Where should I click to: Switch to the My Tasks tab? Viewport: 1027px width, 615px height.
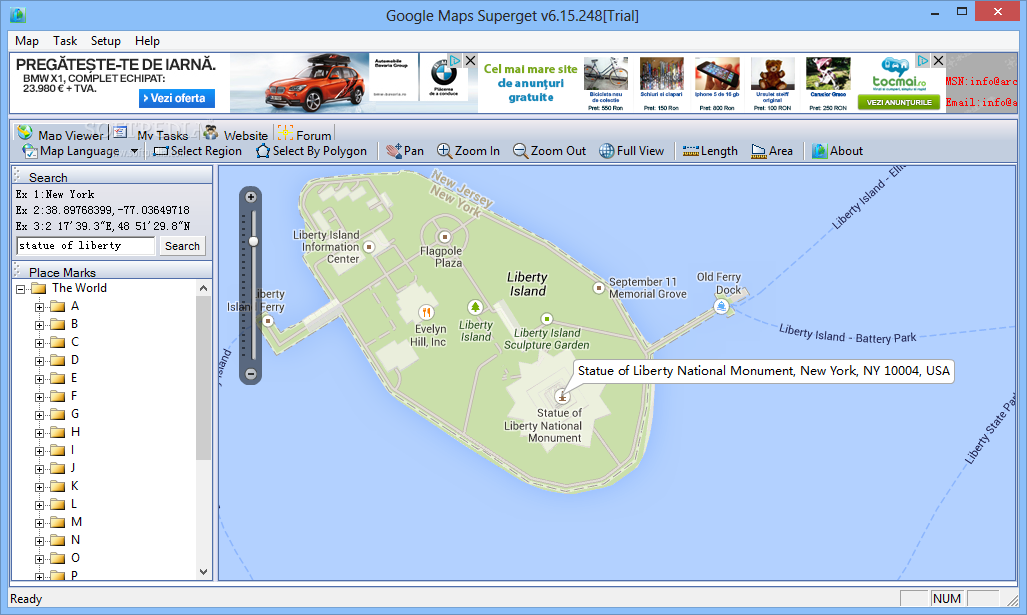point(152,134)
